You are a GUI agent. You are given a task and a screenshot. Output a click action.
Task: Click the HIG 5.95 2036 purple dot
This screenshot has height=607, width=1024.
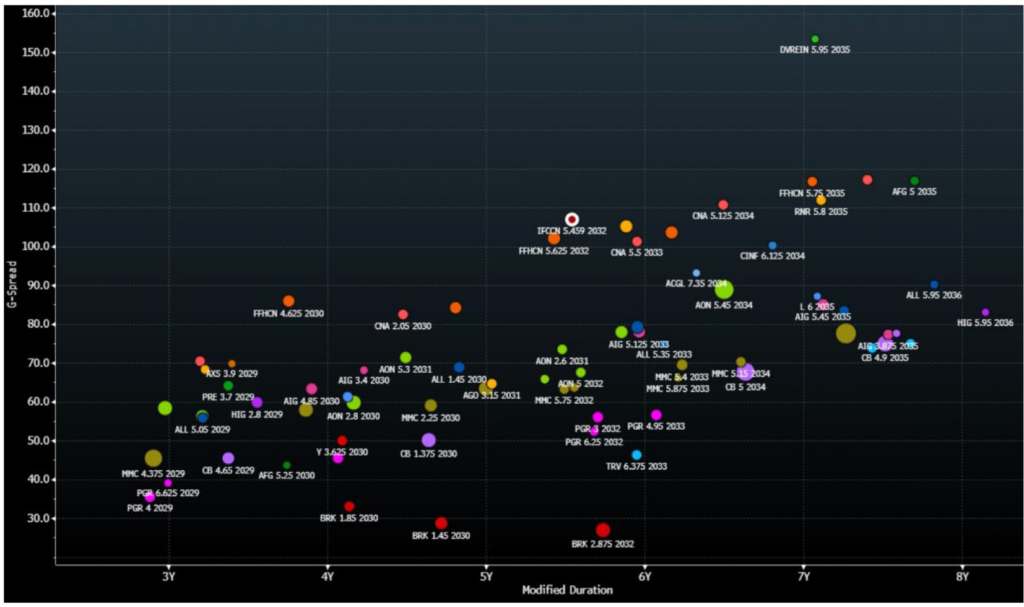pyautogui.click(x=985, y=312)
